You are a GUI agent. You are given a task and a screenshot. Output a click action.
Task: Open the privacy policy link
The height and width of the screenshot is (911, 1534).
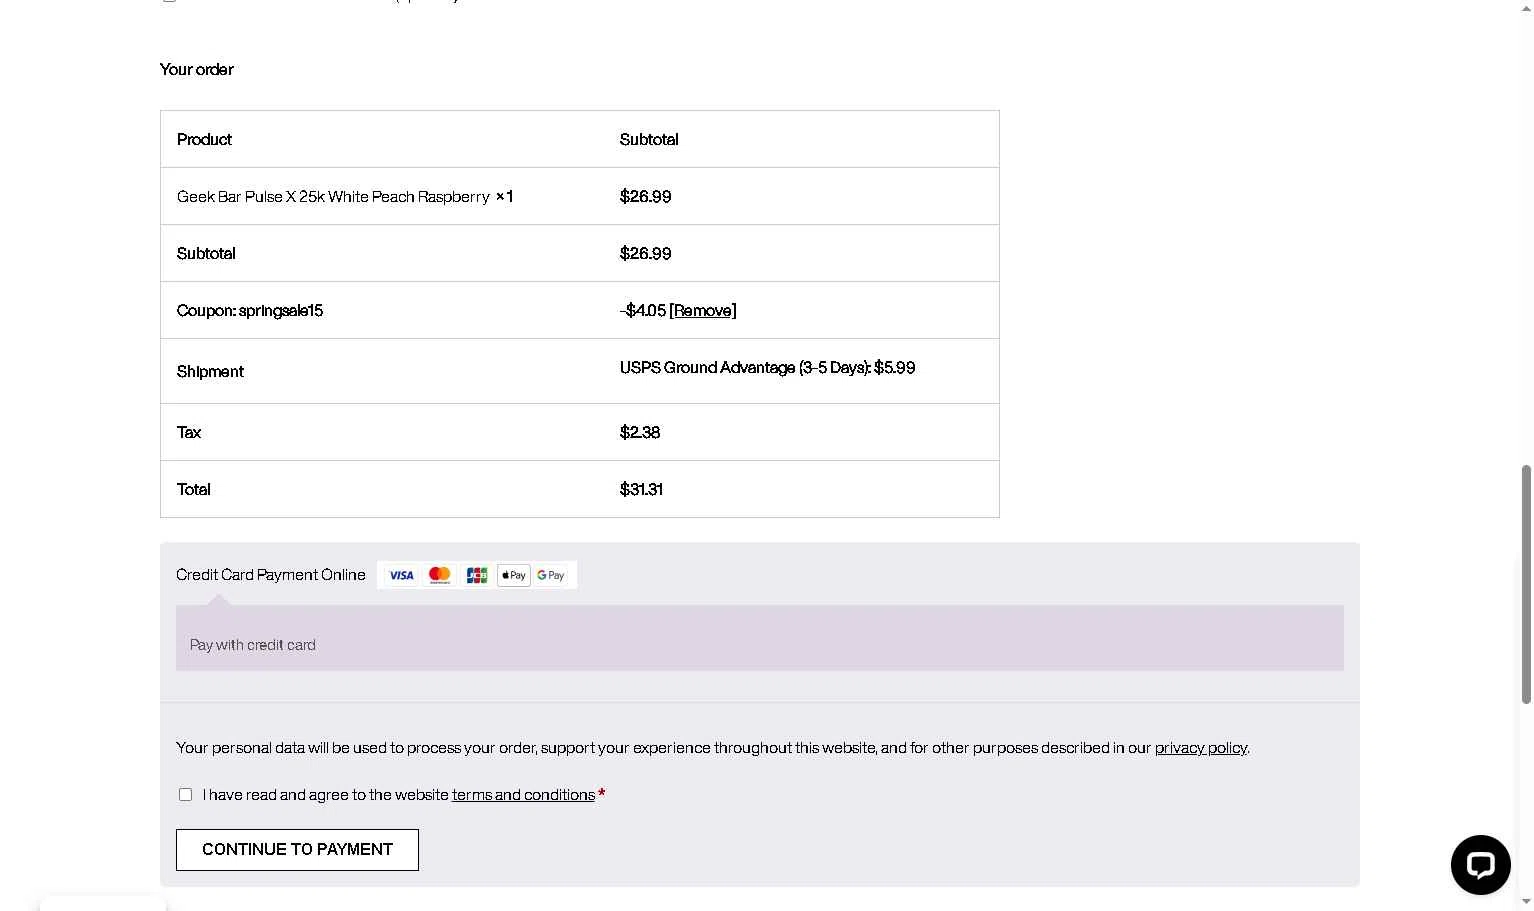coord(1201,748)
